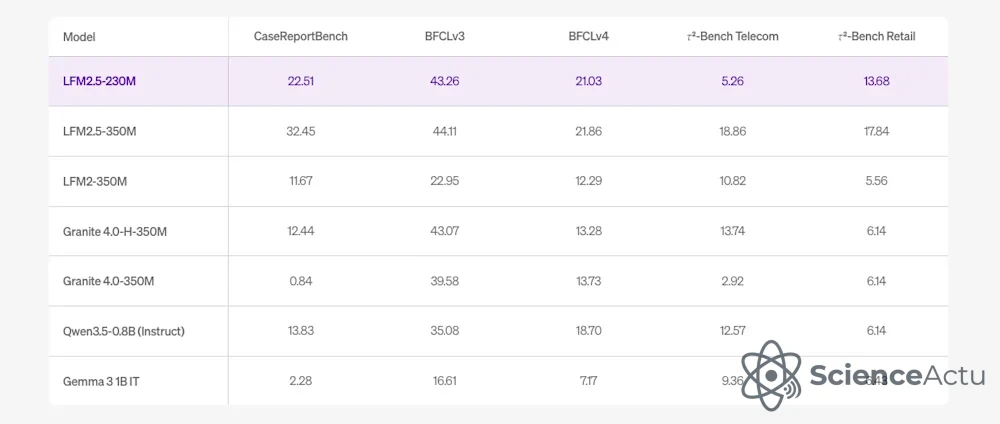Viewport: 1000px width, 424px height.
Task: Select the LFM2.5-230M model row label
Action: [x=99, y=81]
